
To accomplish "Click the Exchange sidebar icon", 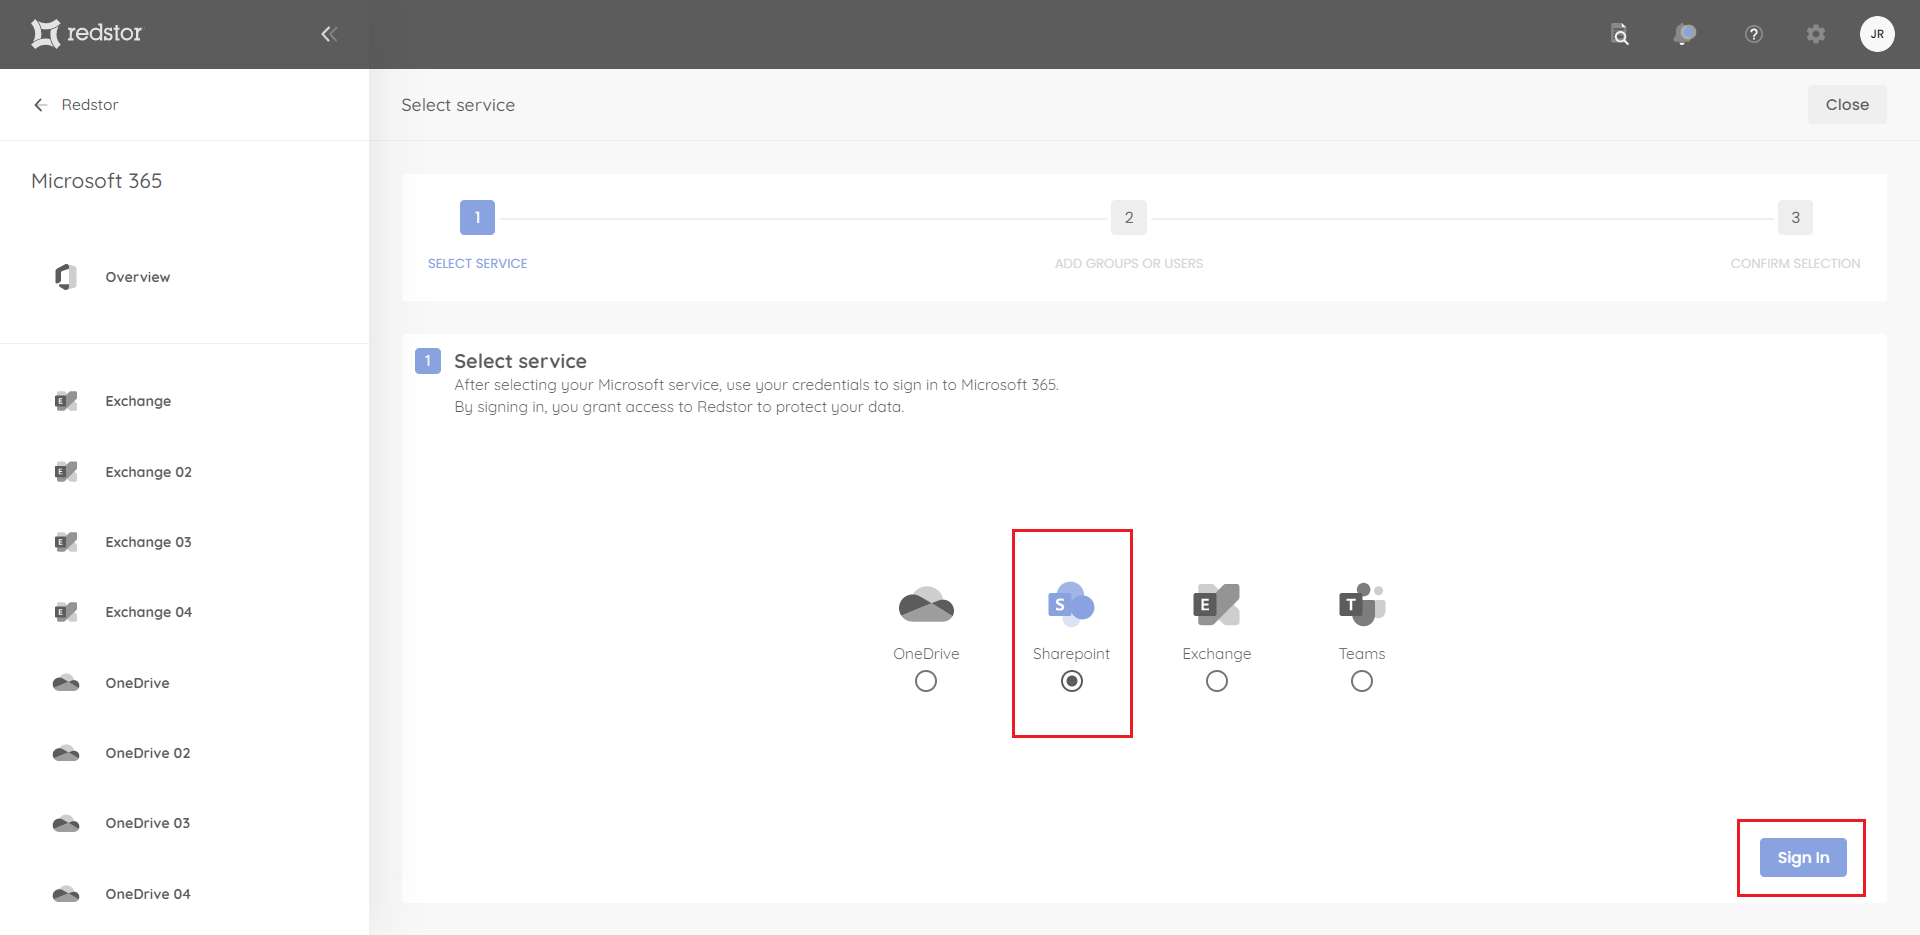I will coord(66,401).
